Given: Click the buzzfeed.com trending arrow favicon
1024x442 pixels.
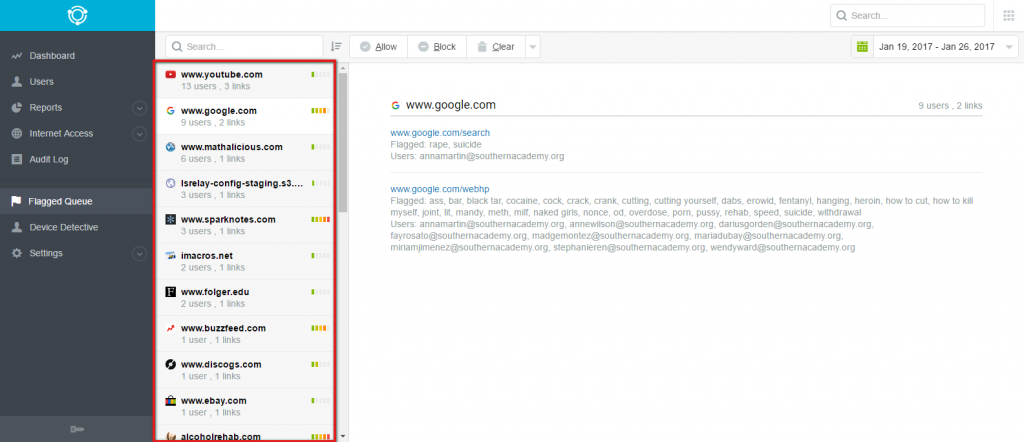Looking at the screenshot, I should coord(170,328).
